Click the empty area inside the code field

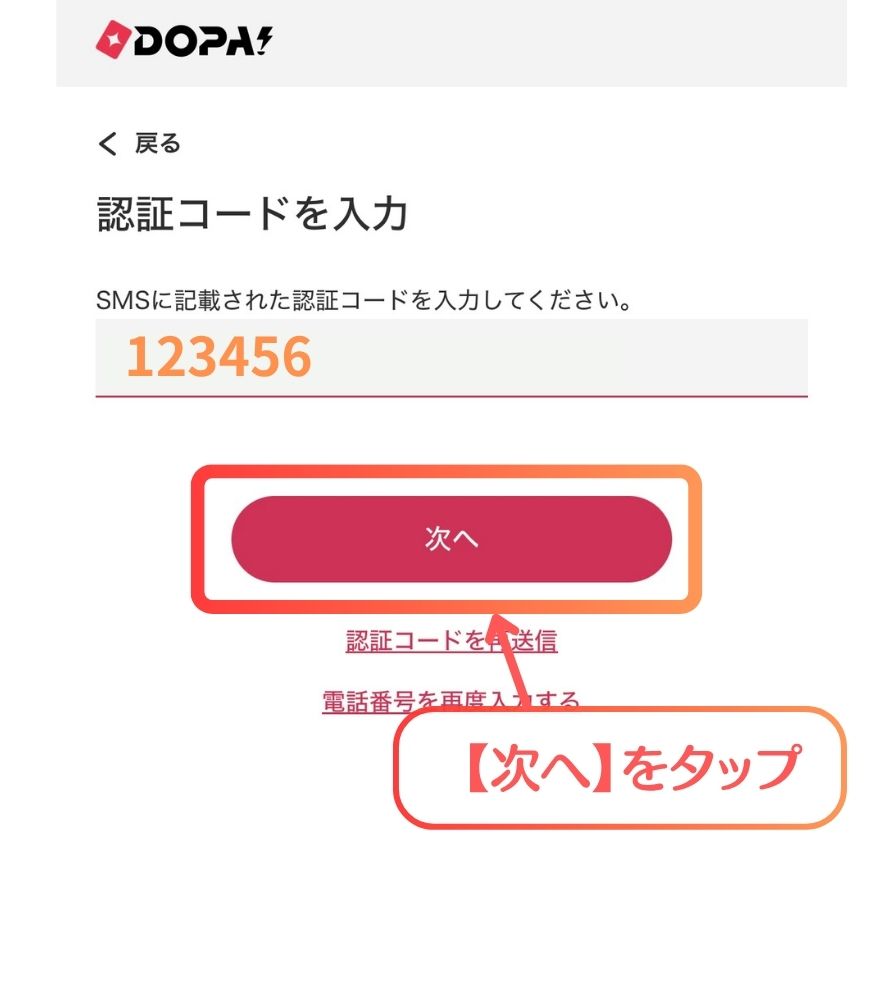561,357
